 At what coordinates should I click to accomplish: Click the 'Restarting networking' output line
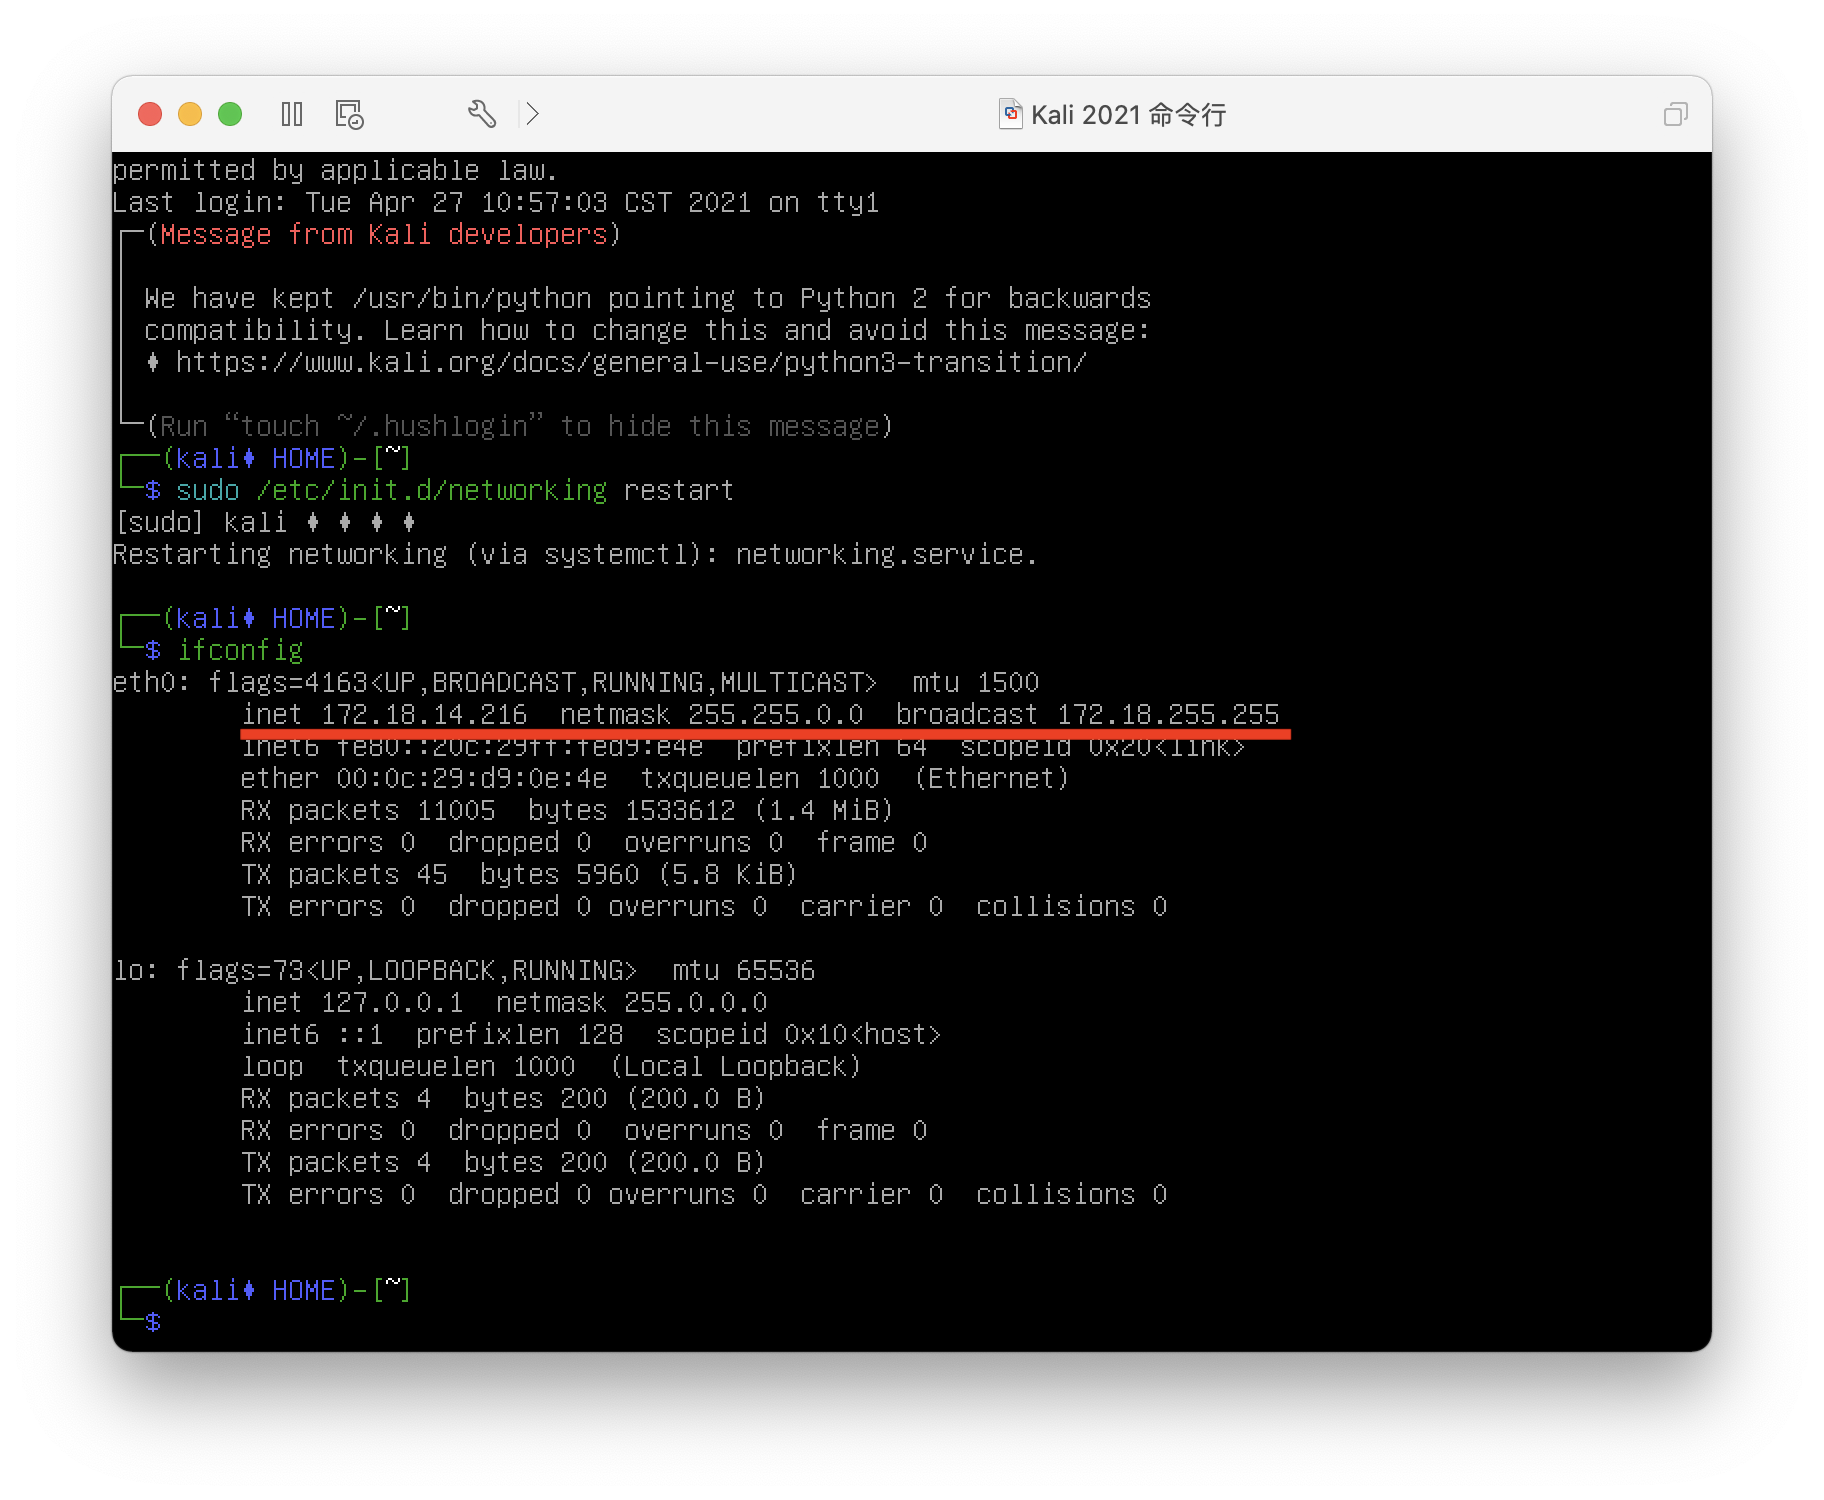[x=575, y=554]
